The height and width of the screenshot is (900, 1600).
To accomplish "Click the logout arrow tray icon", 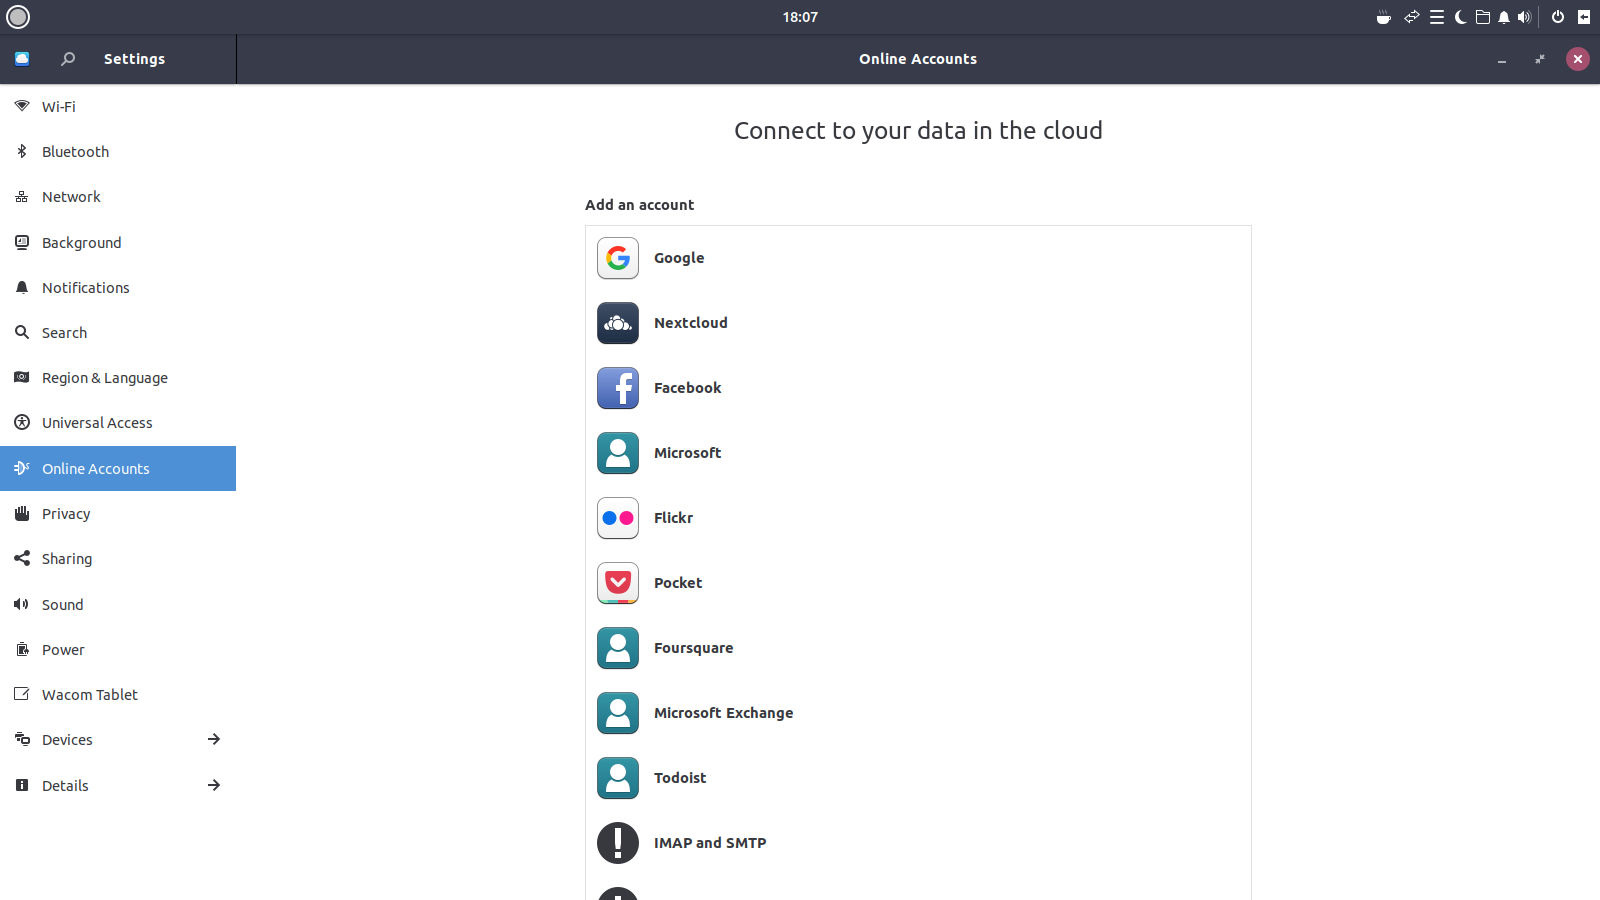I will [x=1584, y=17].
